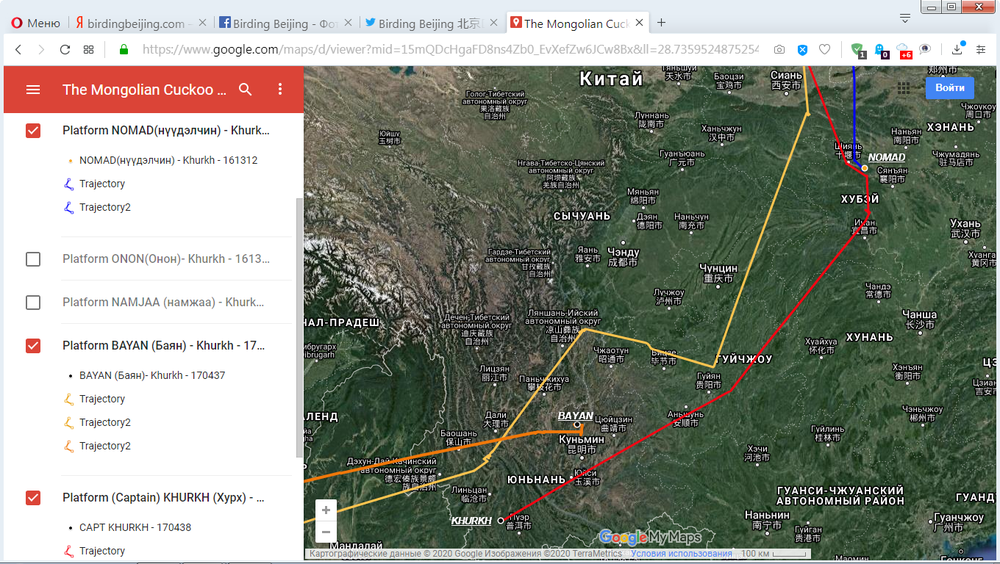Viewport: 1000px width, 564px height.
Task: Click the search icon in map panel
Action: (x=246, y=90)
